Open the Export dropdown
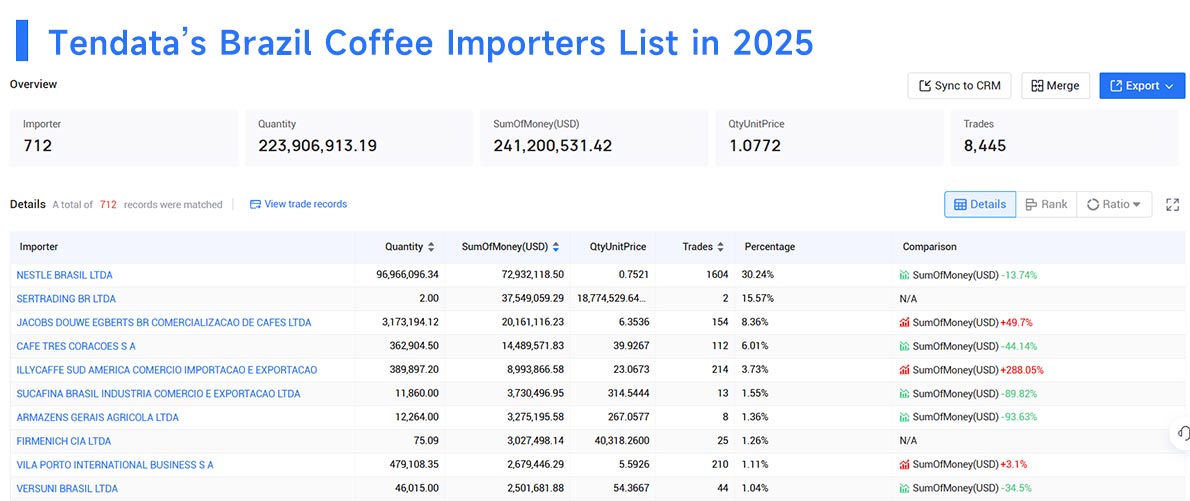Viewport: 1190px width, 501px height. (x=1142, y=86)
